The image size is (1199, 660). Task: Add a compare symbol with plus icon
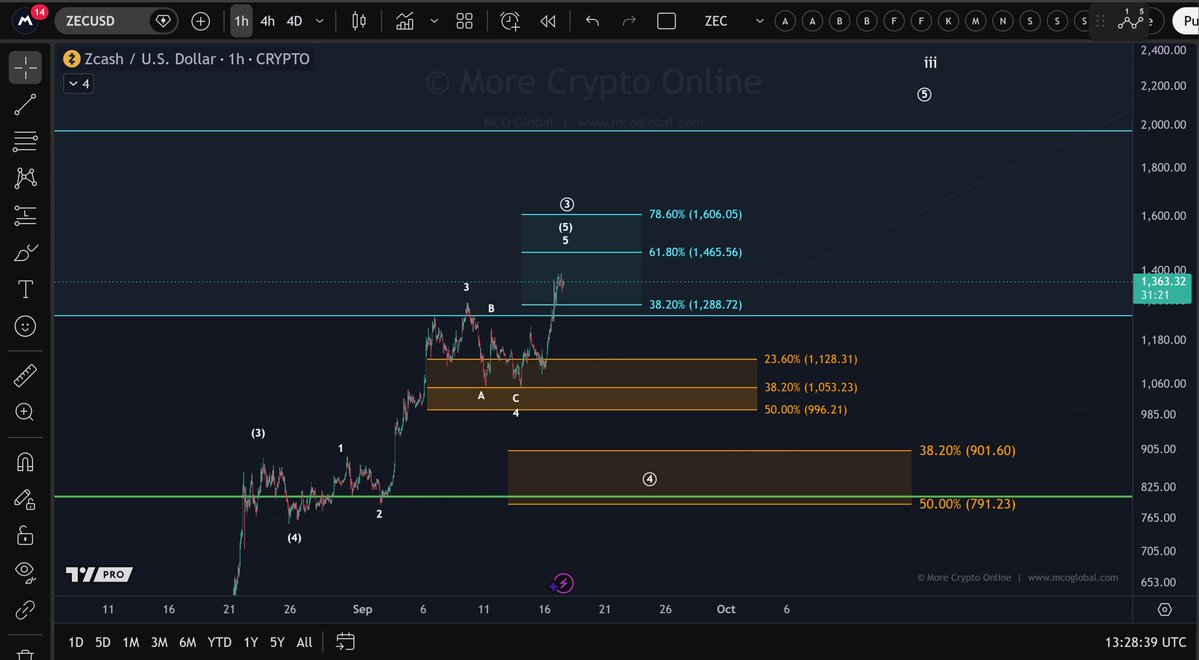(x=200, y=21)
